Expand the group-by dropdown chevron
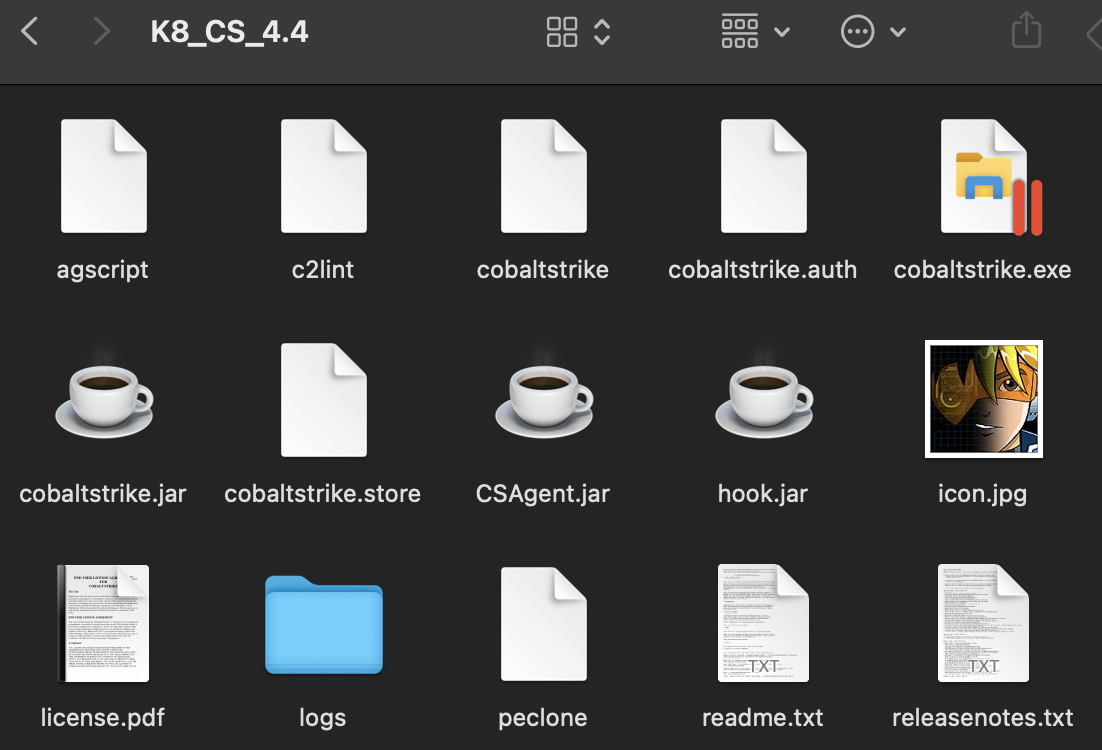This screenshot has height=750, width=1102. pos(782,32)
